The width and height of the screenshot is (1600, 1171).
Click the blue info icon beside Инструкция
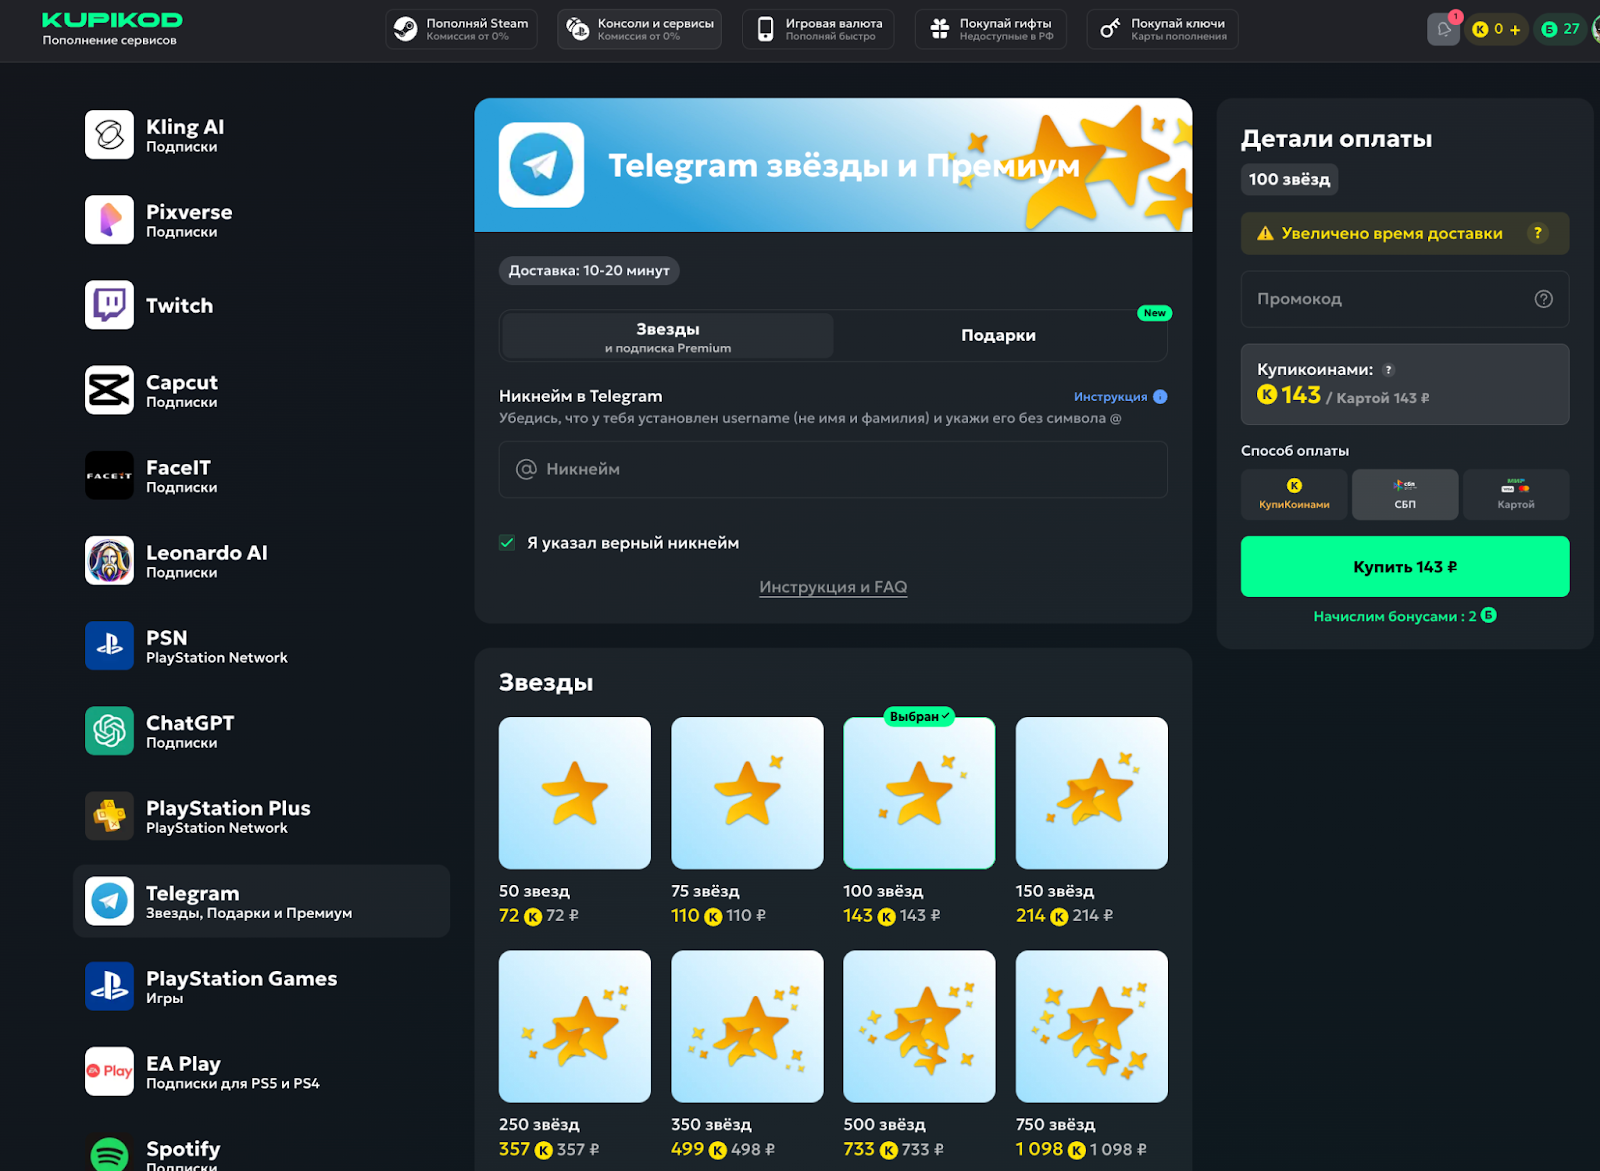click(x=1160, y=397)
